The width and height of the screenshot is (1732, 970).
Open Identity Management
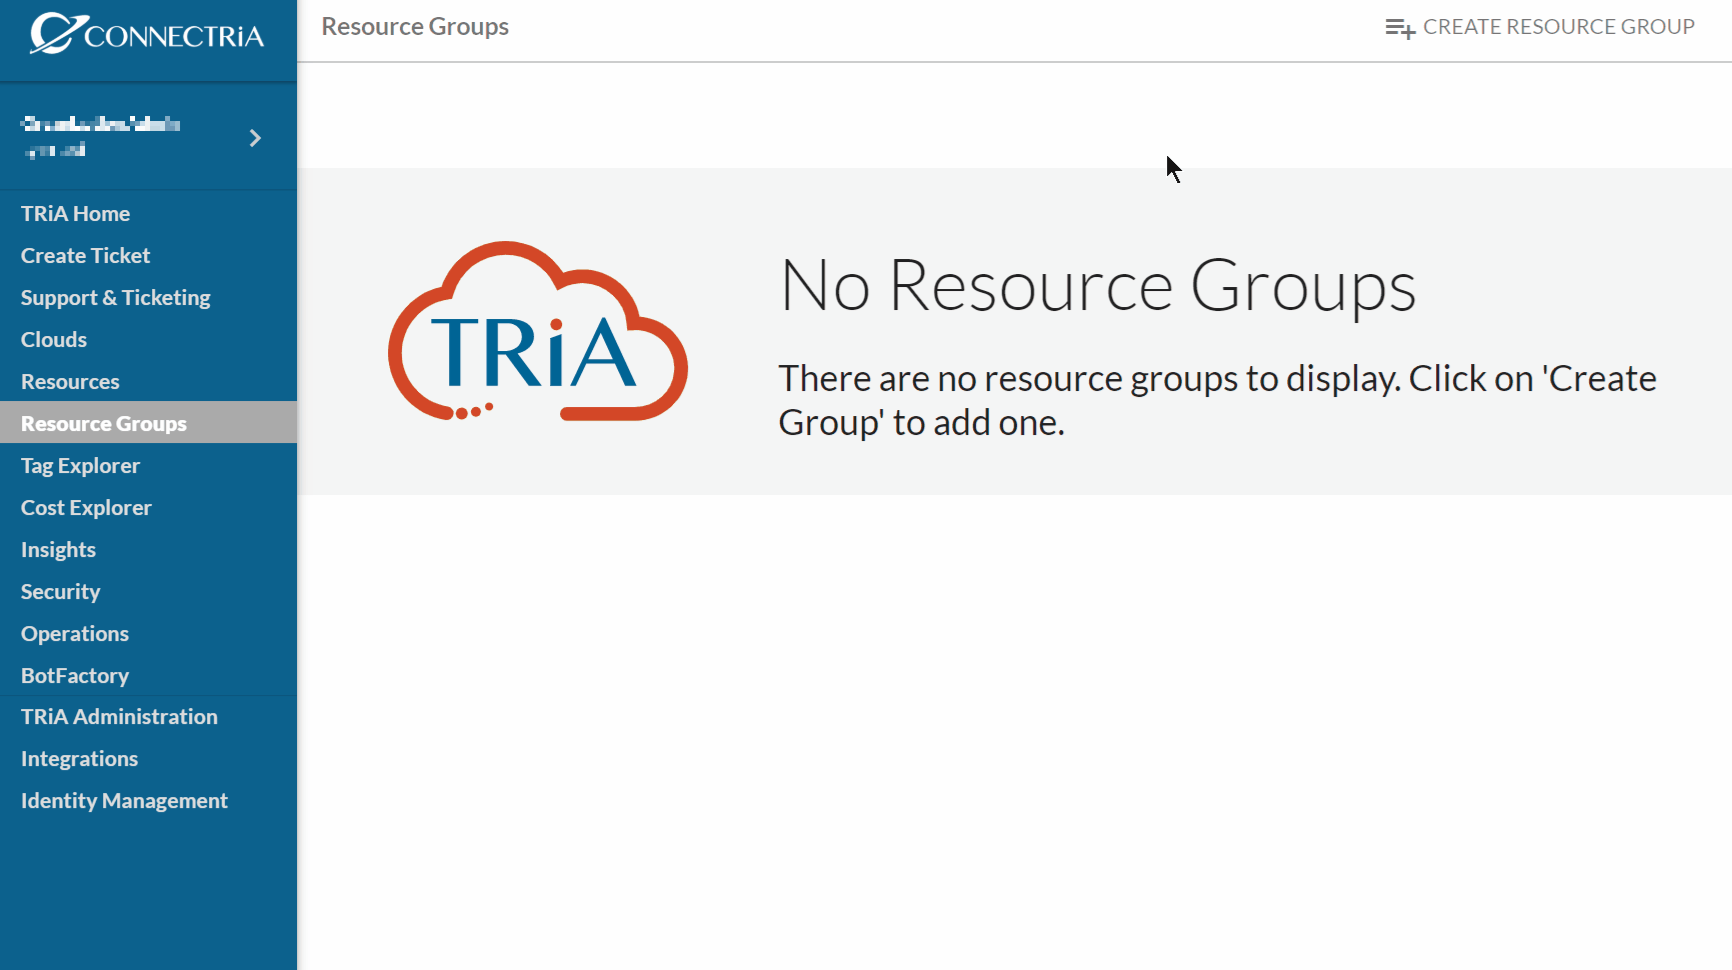coord(148,800)
